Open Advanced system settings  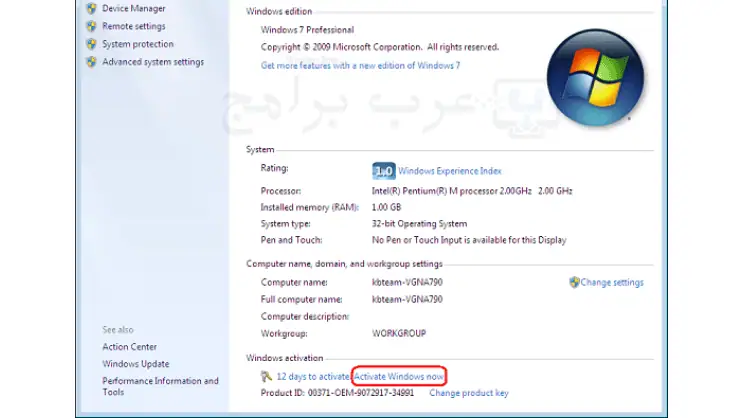coord(153,62)
